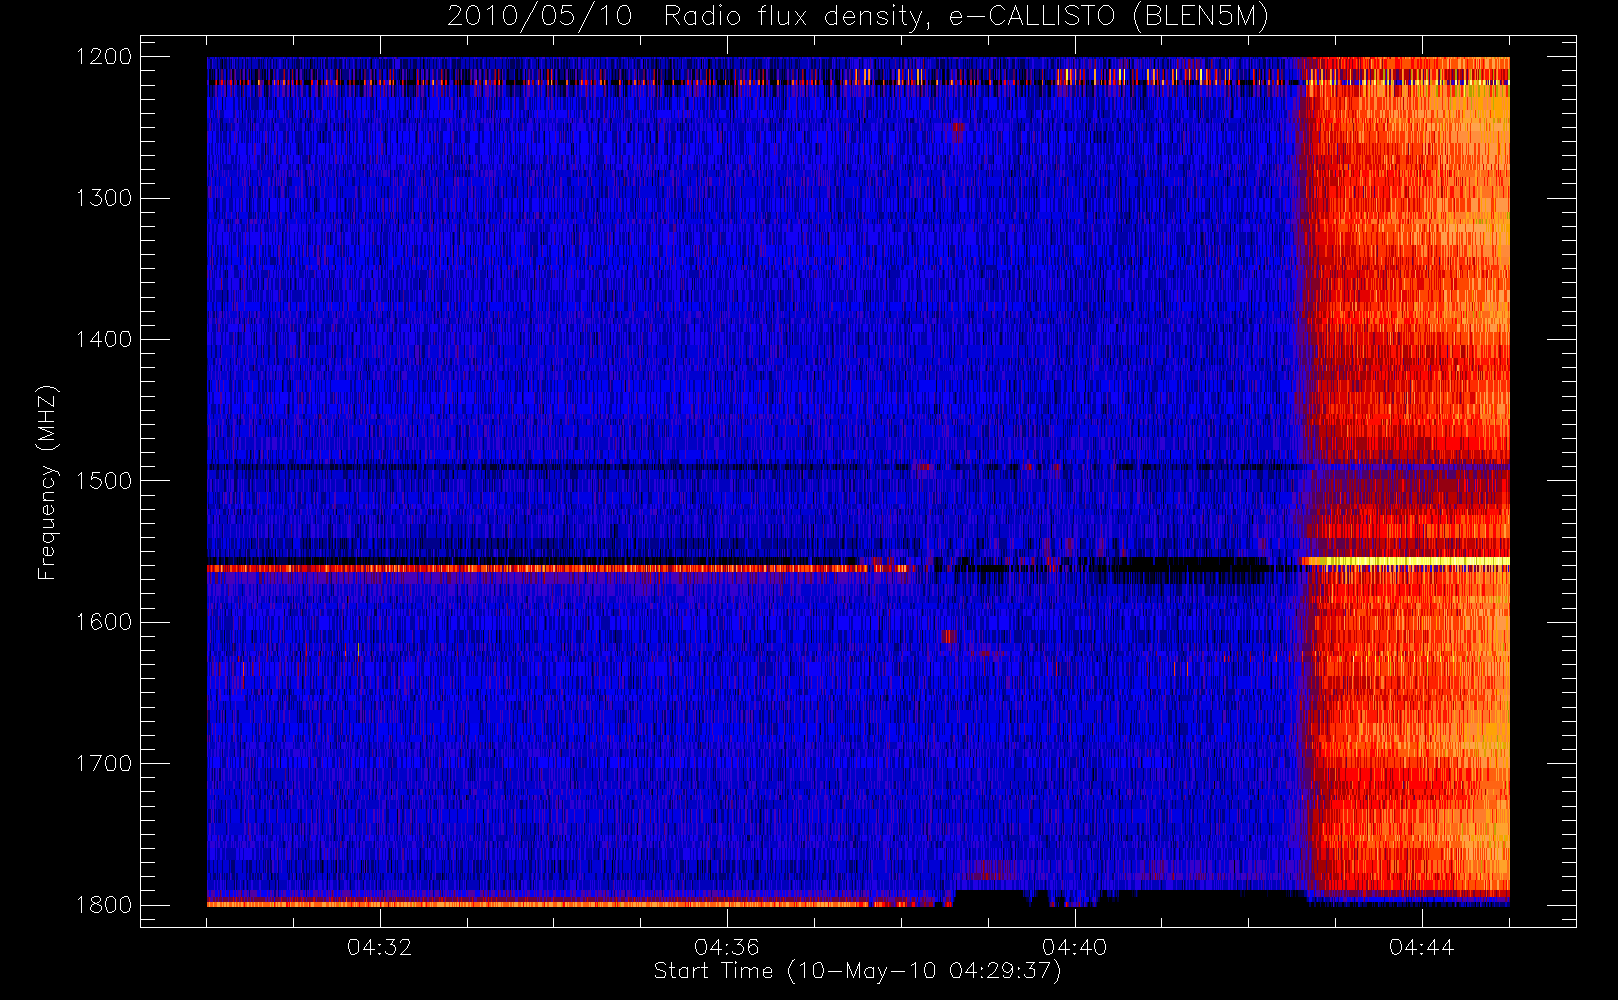Click the 1500 frequency tick label

[x=104, y=481]
